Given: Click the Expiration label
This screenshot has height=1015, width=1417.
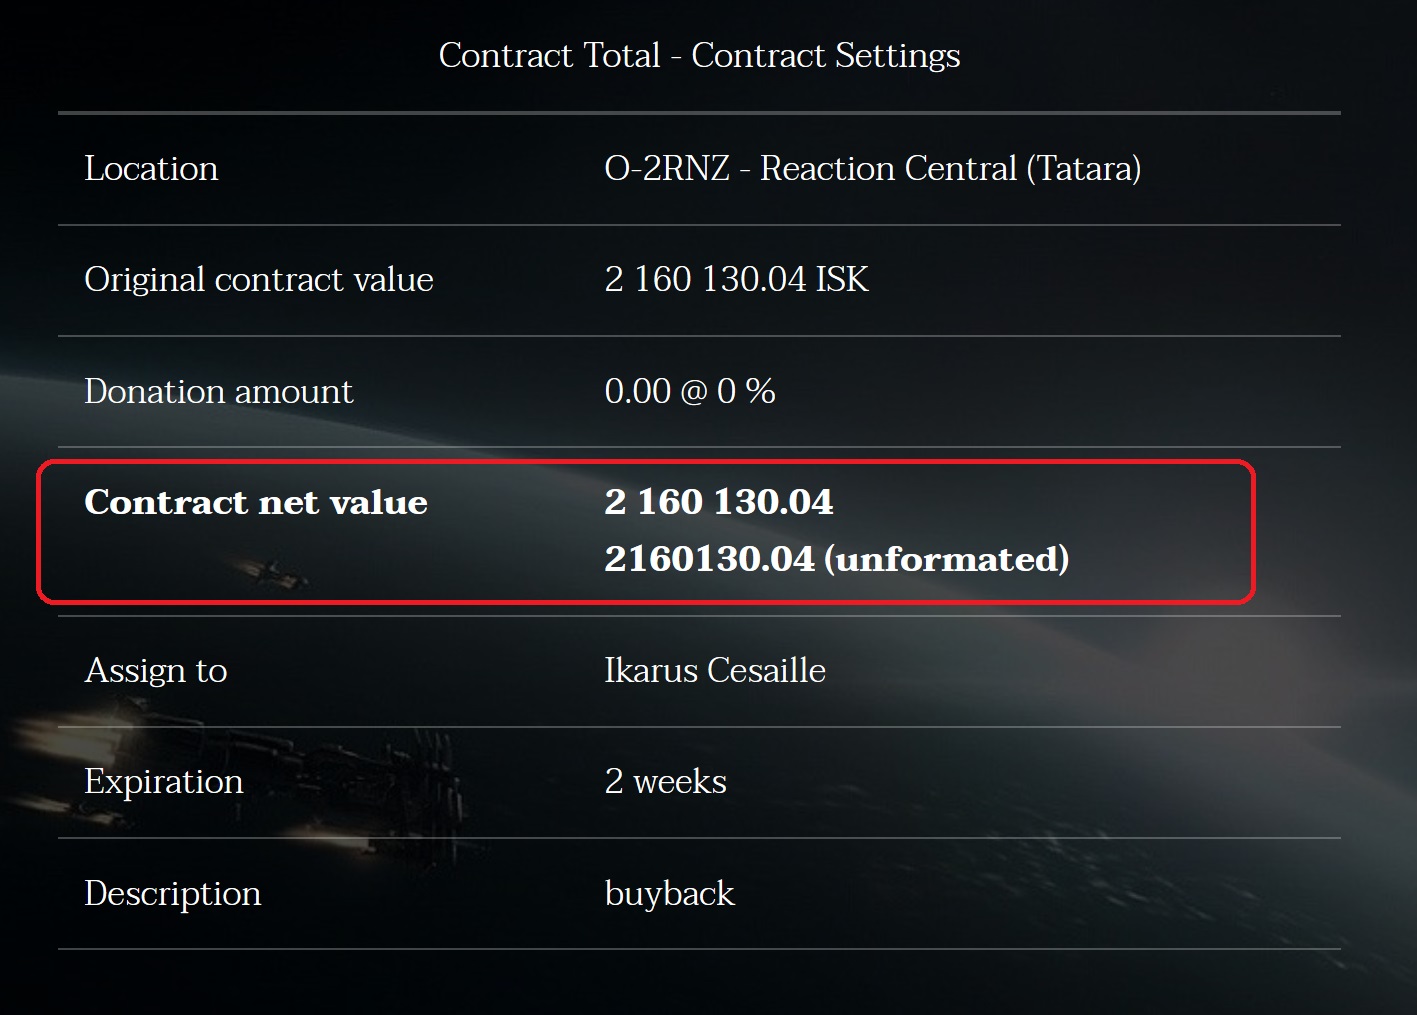Looking at the screenshot, I should 164,781.
